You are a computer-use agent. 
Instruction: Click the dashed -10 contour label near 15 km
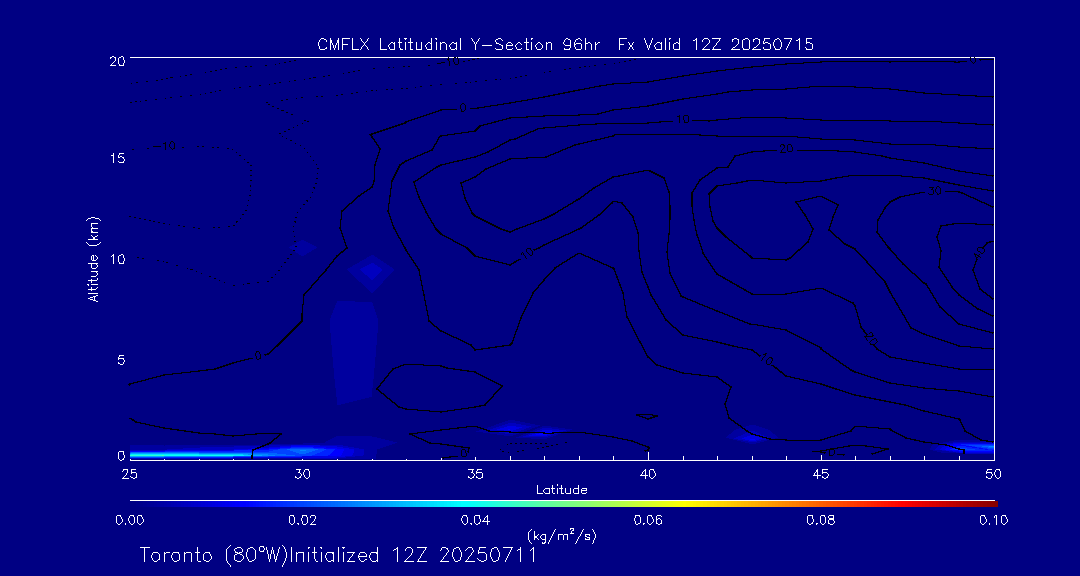tap(165, 146)
